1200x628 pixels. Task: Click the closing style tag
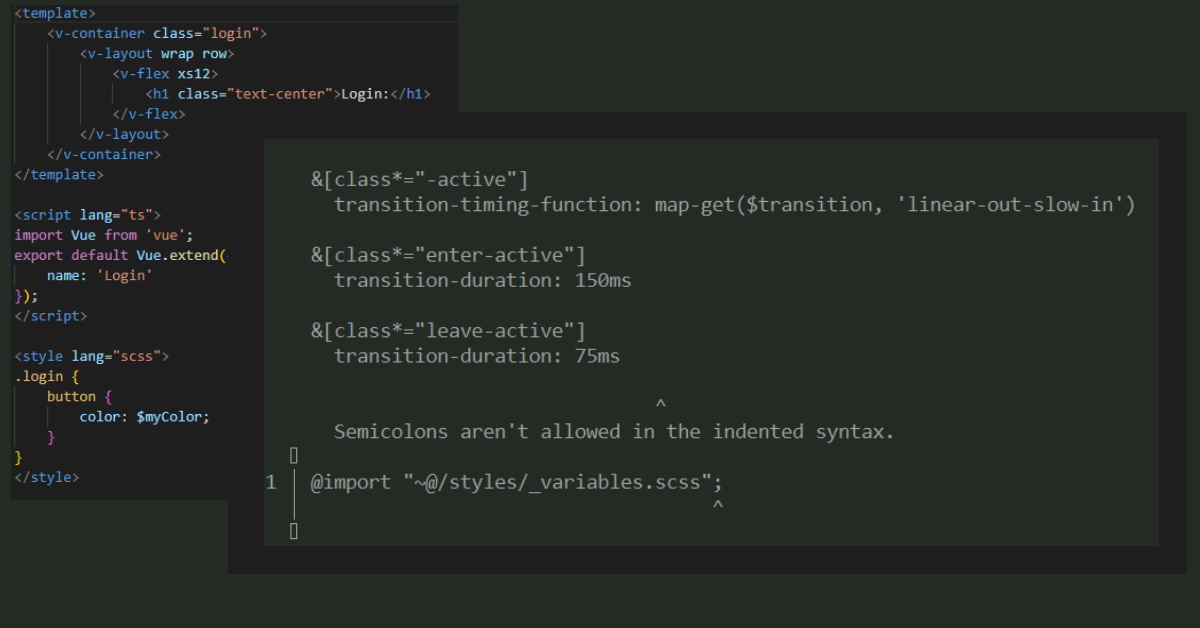46,477
